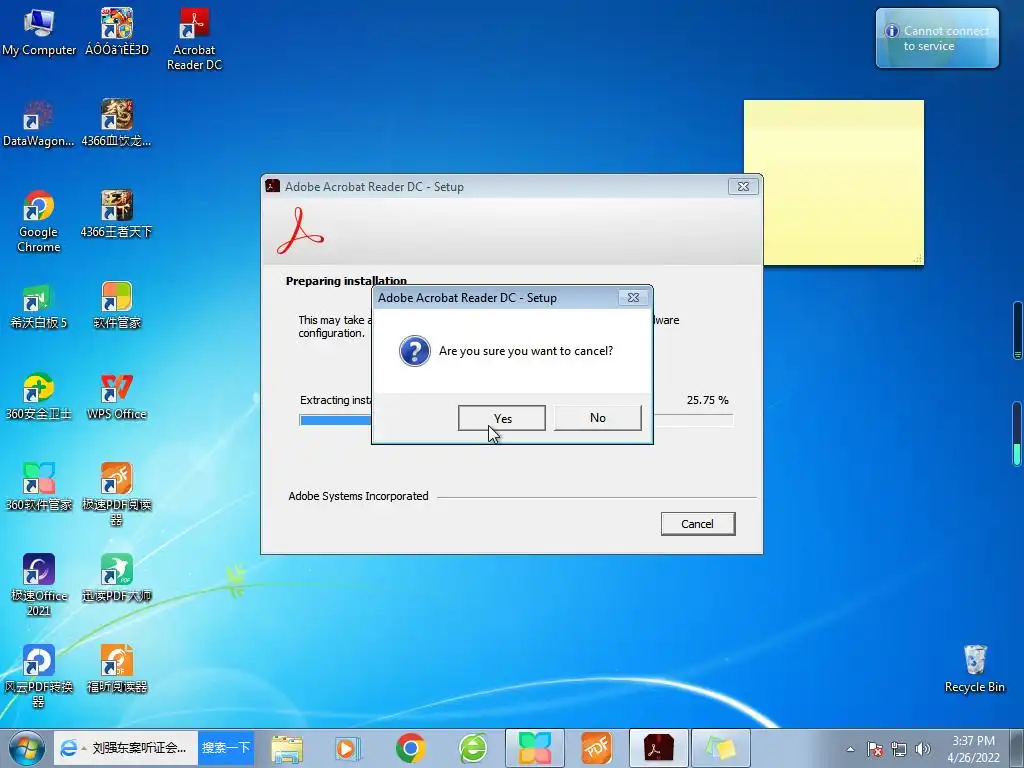Select the Recycle Bin icon
Viewport: 1024px width, 768px height.
[x=974, y=669]
